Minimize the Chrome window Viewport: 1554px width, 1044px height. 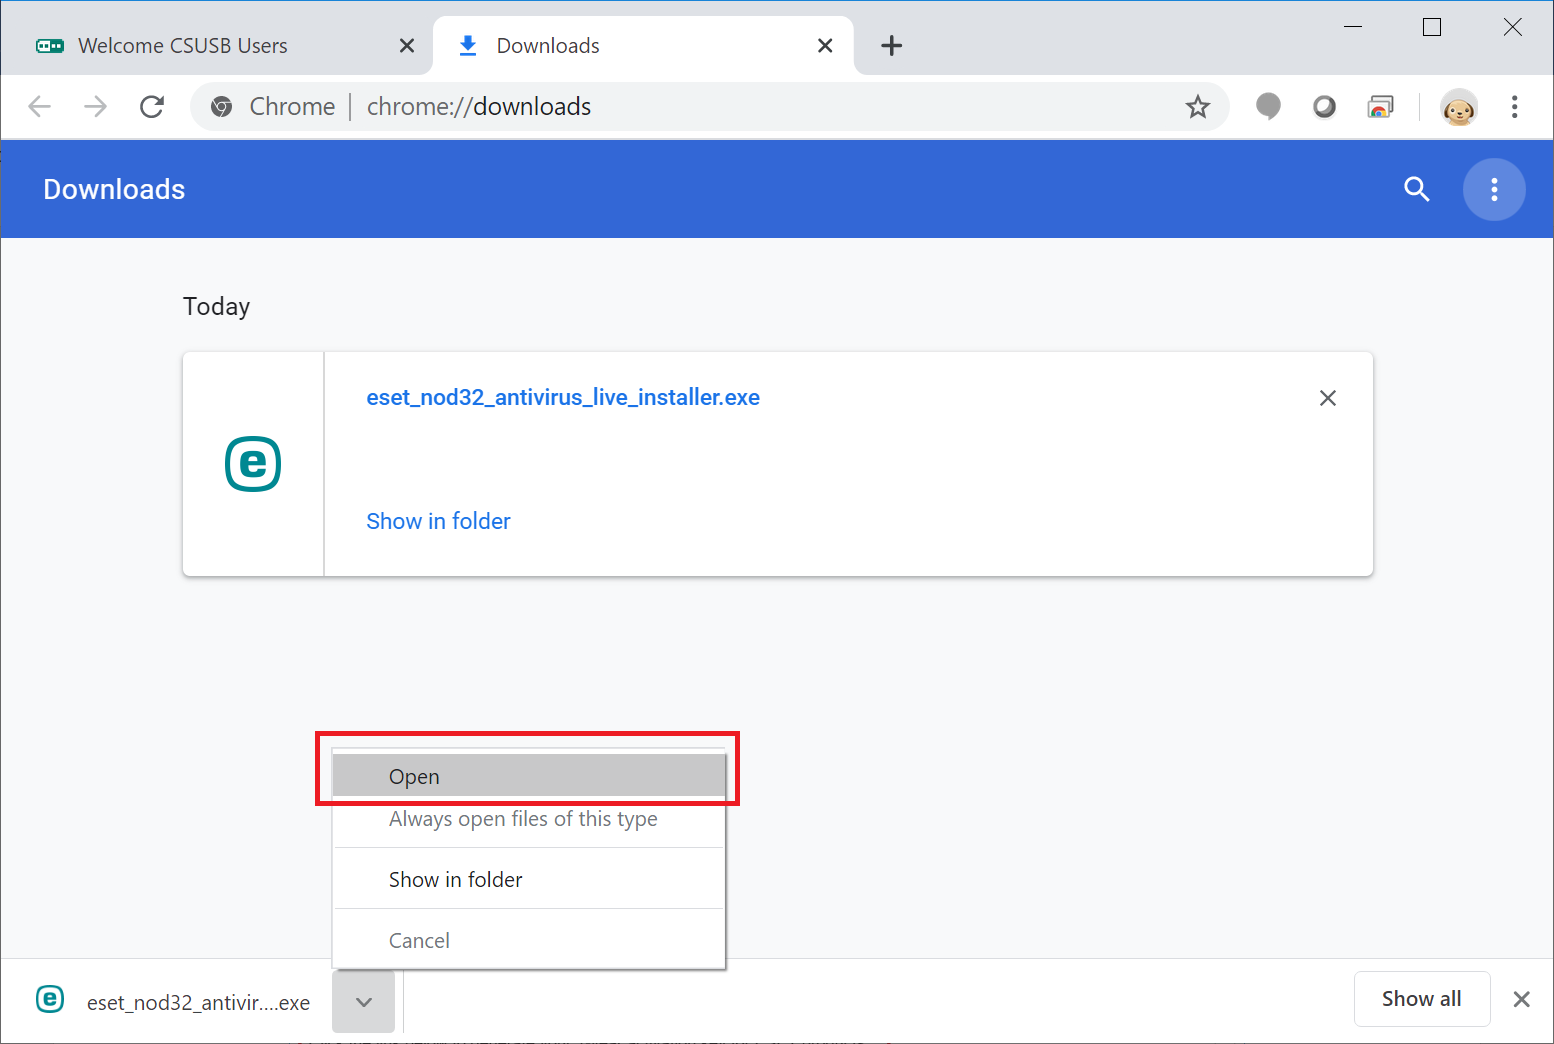[1353, 27]
